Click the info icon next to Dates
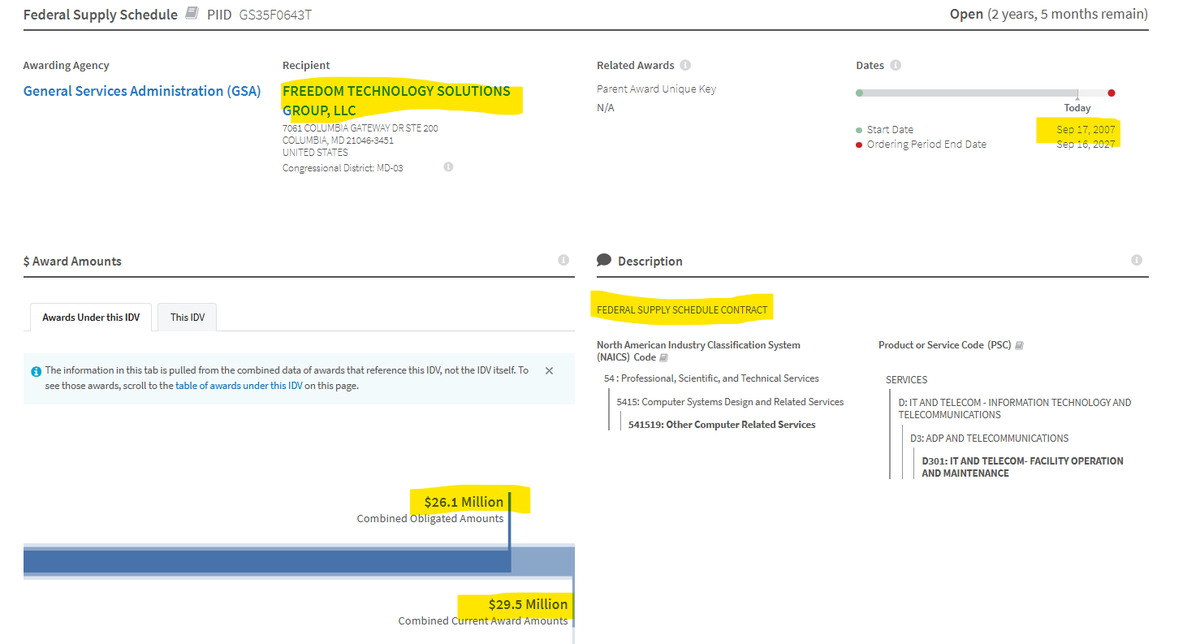 pos(895,66)
